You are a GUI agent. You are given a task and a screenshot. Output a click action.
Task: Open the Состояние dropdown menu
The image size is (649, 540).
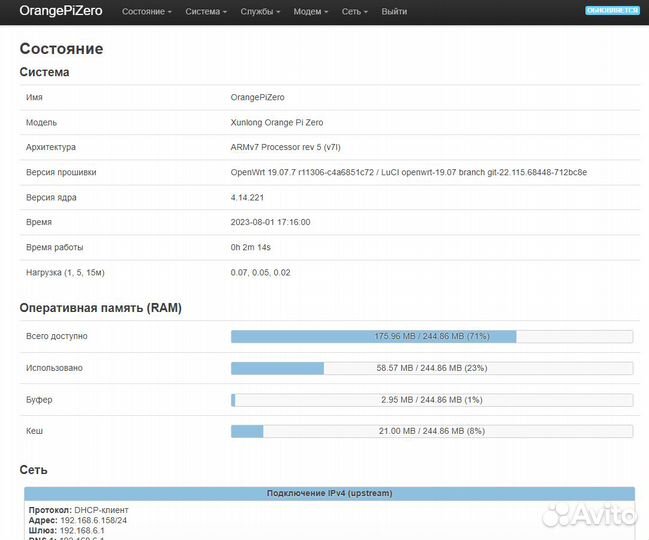147,12
